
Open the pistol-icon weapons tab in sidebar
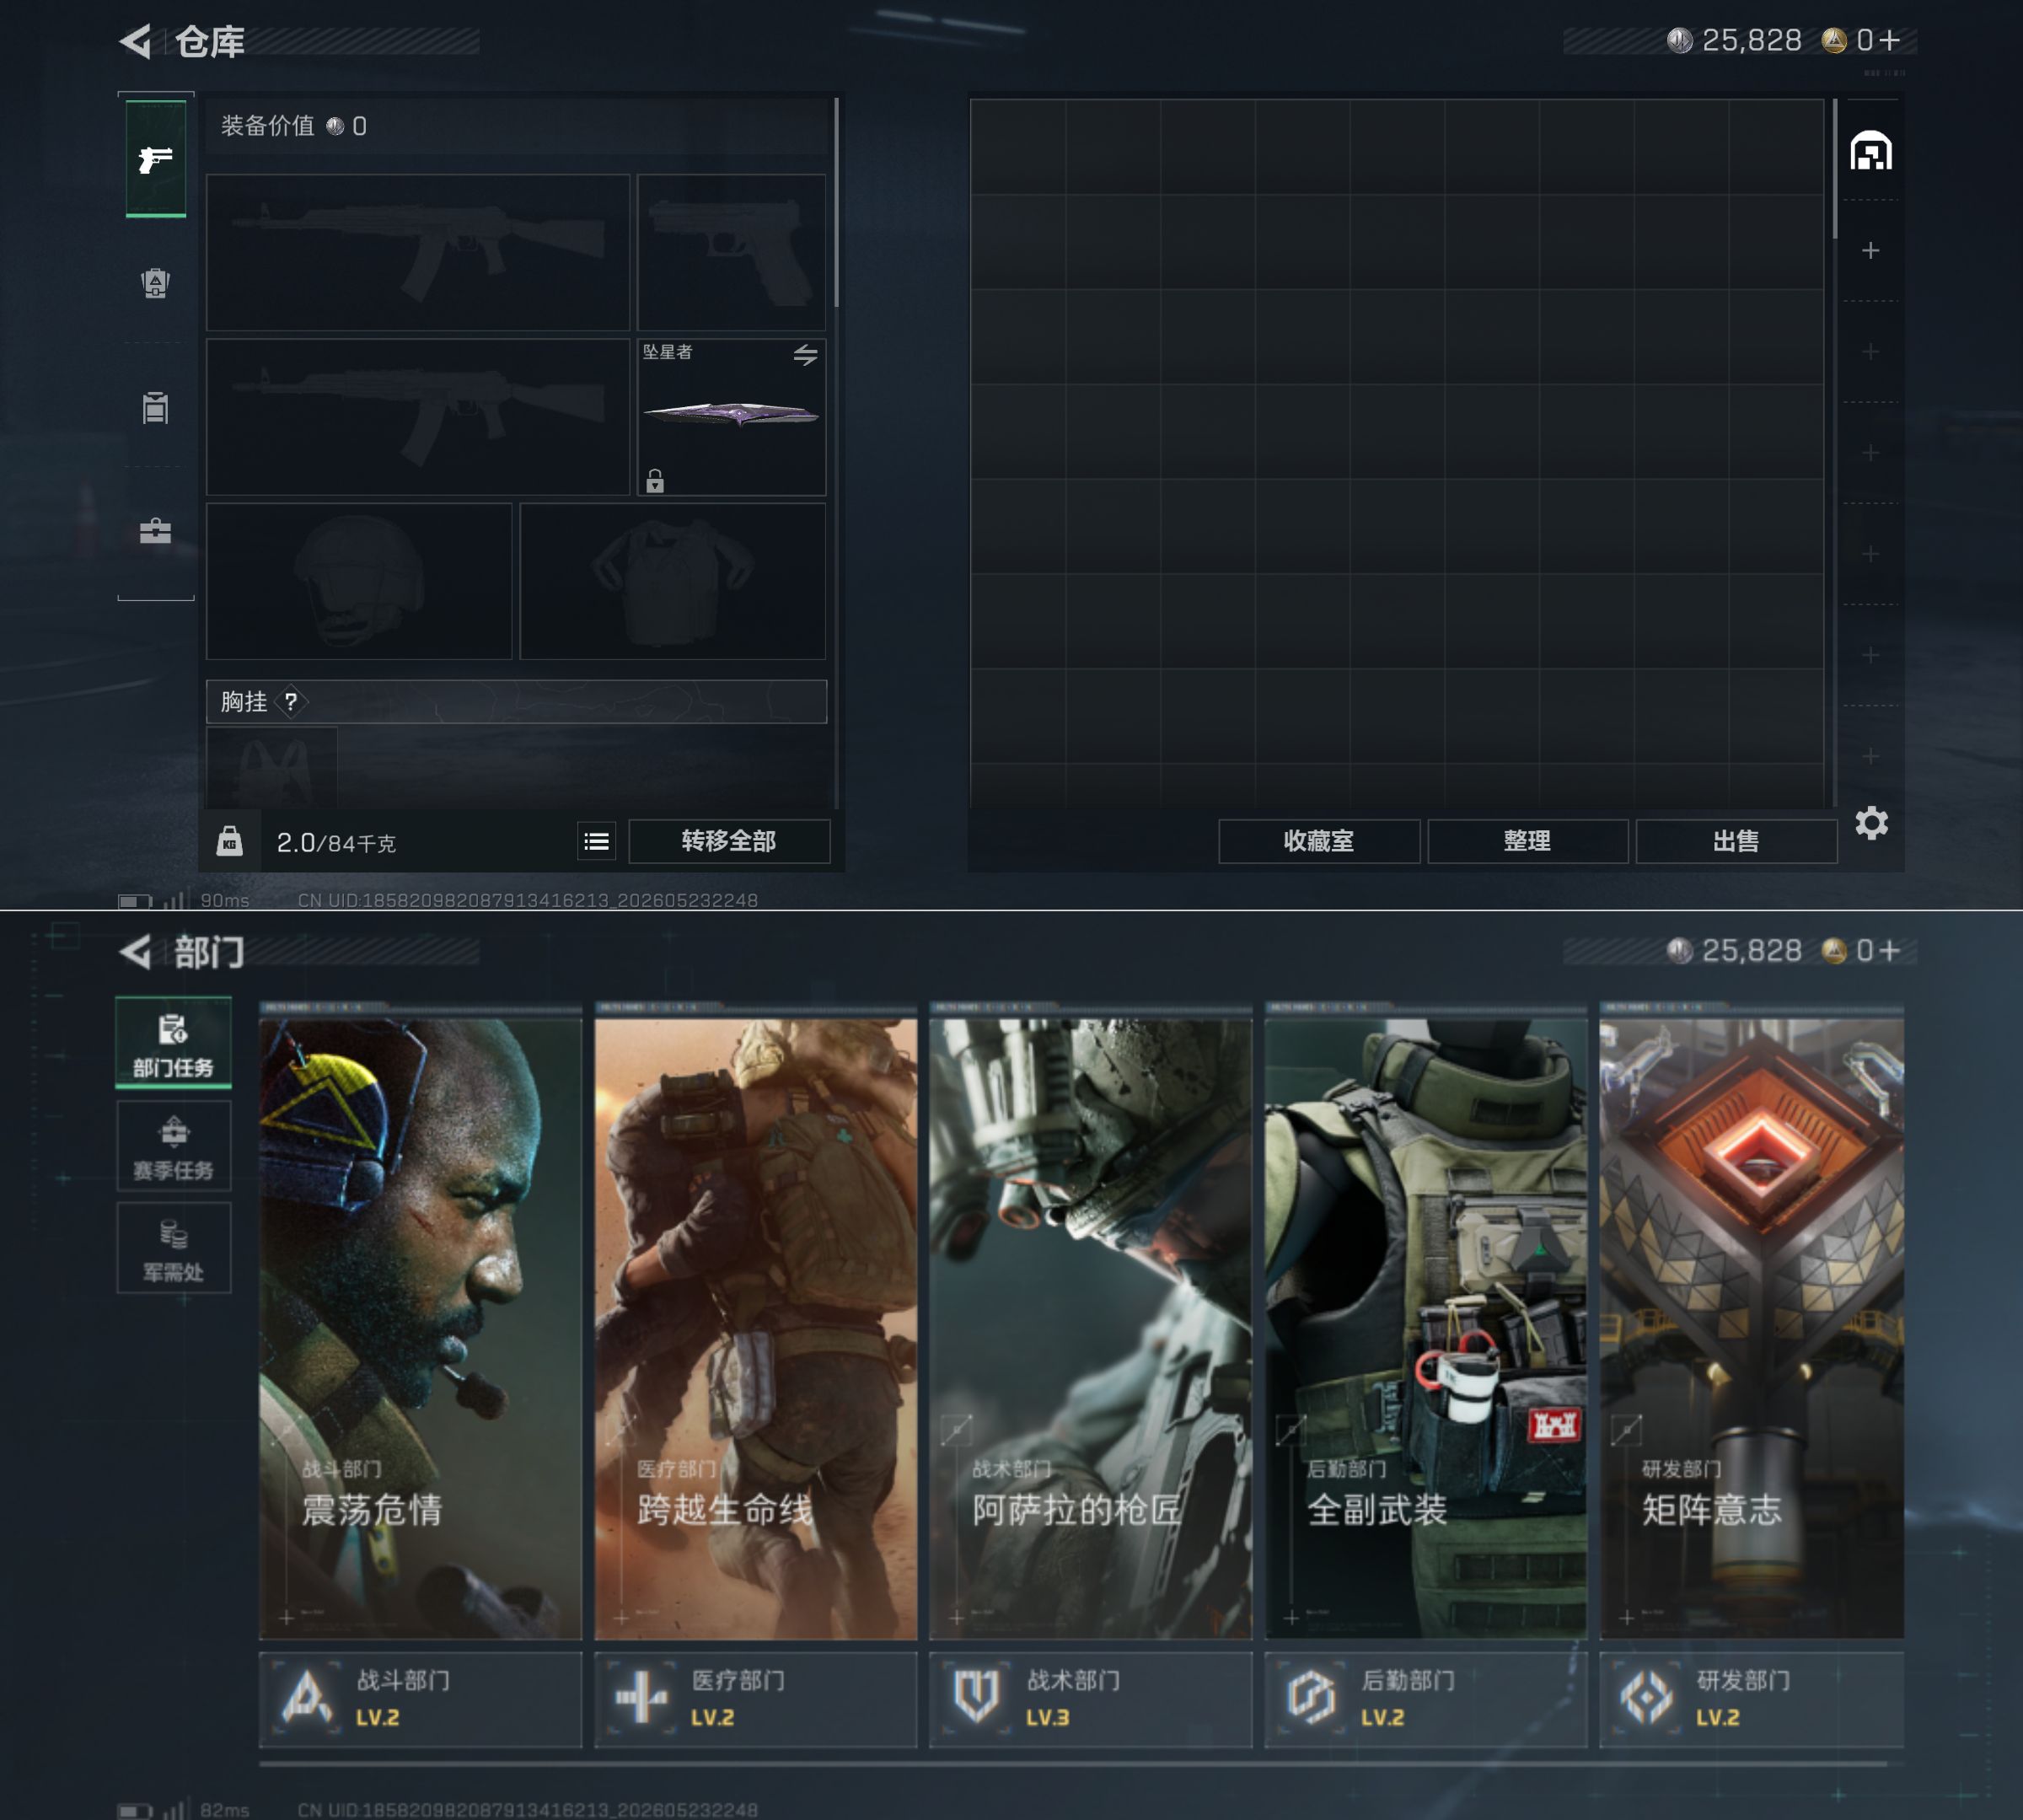click(x=156, y=158)
